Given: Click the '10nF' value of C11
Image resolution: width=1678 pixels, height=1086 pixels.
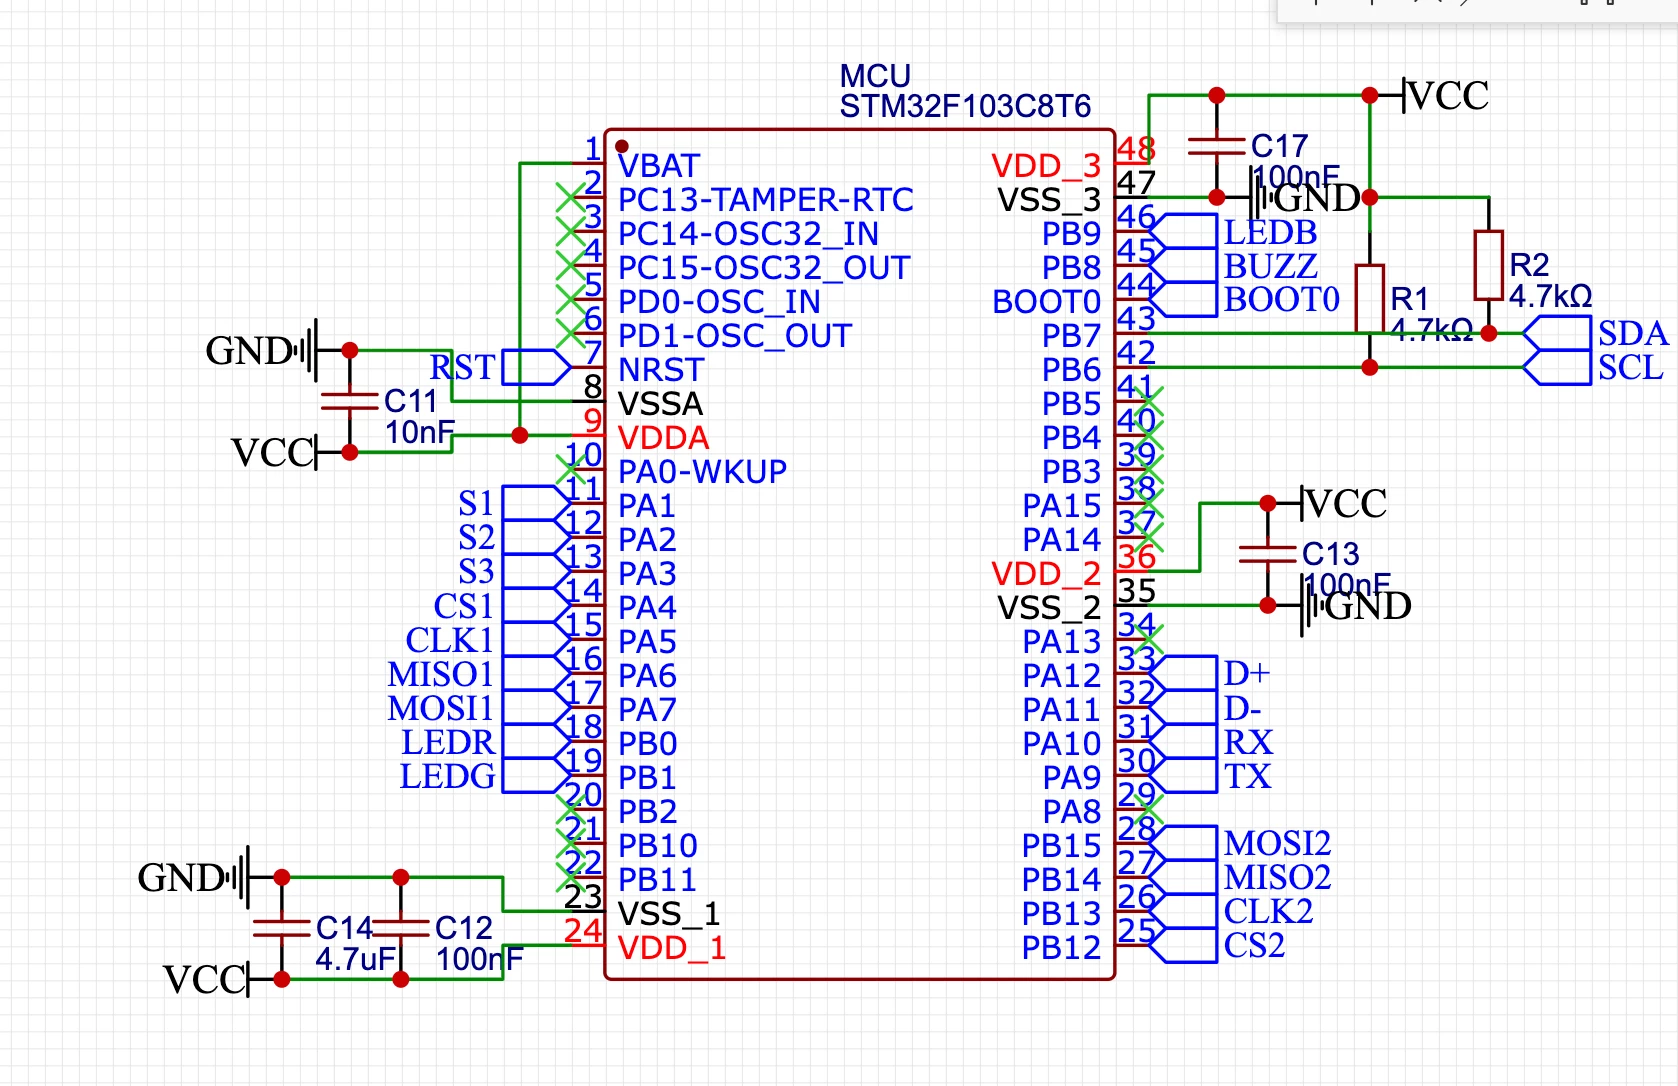Looking at the screenshot, I should tap(420, 433).
